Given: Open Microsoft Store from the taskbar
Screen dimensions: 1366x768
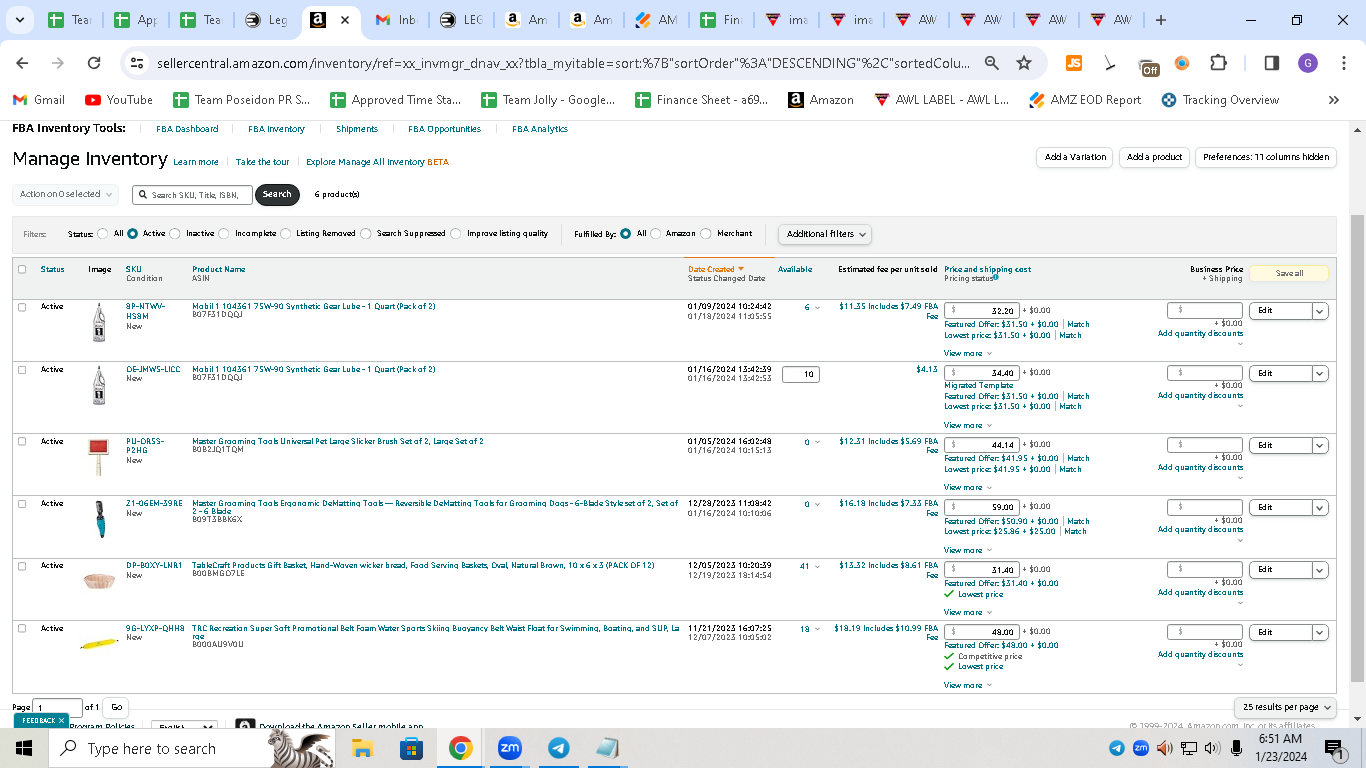Looking at the screenshot, I should [x=411, y=748].
